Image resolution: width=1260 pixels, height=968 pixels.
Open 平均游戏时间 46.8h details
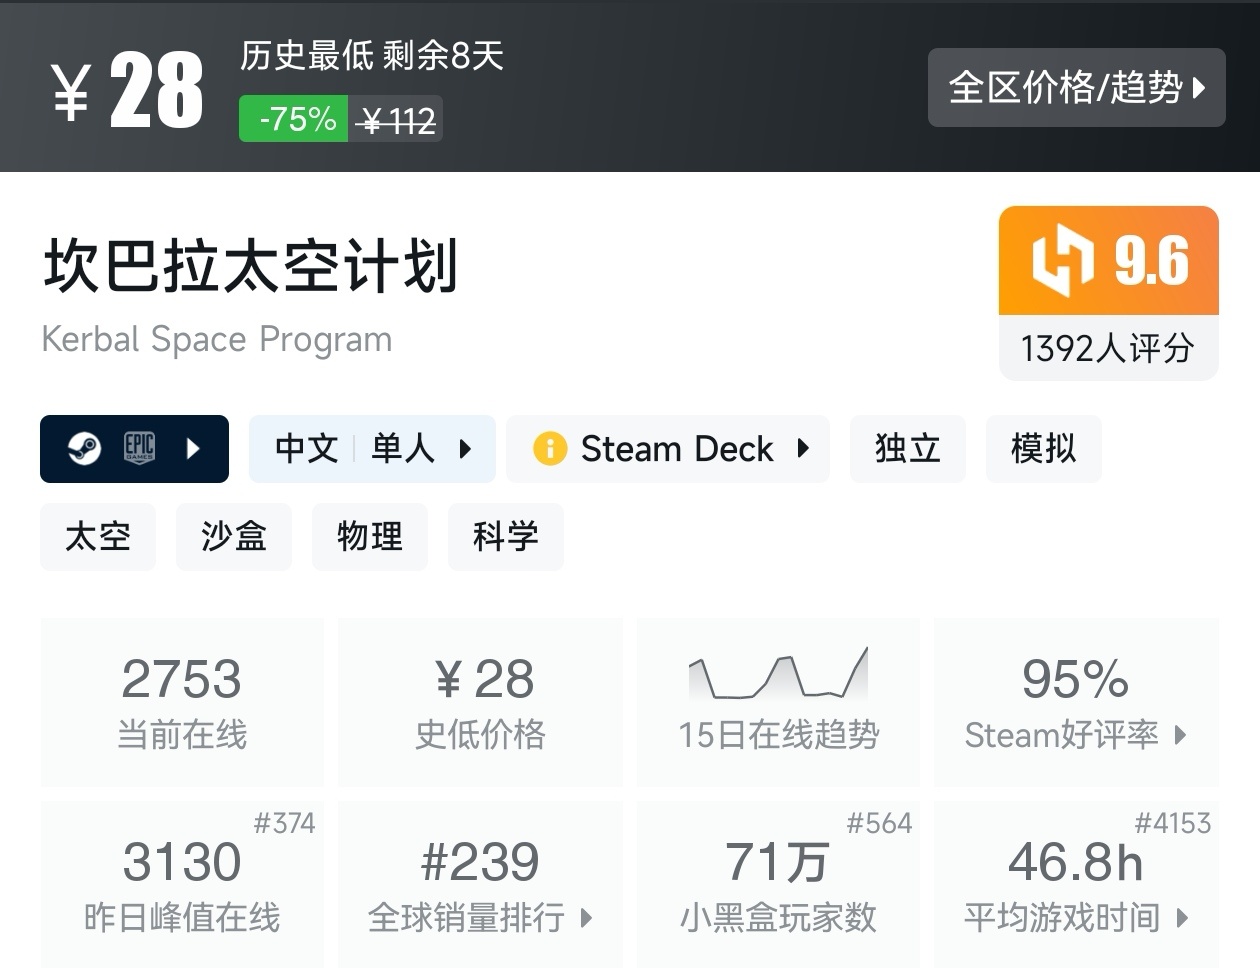1076,884
